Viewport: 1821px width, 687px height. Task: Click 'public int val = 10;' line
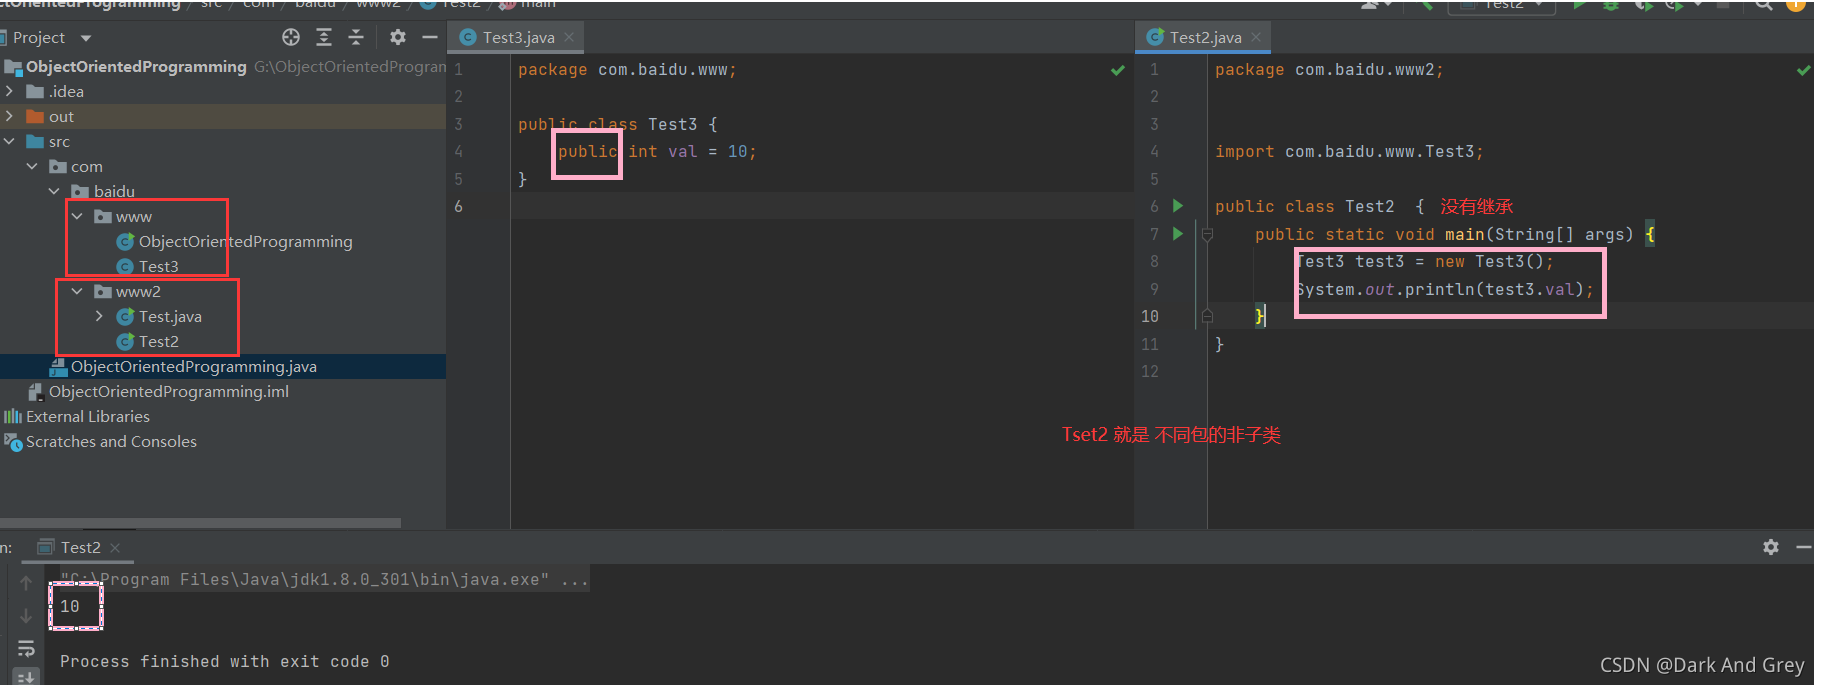click(657, 152)
